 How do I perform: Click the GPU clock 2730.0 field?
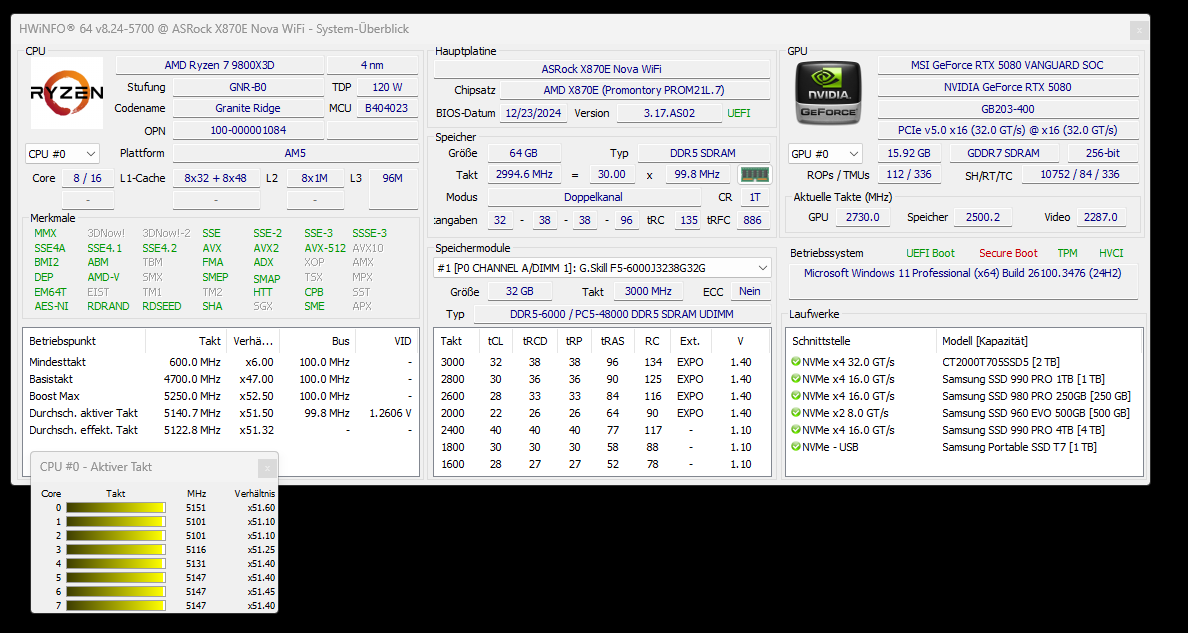862,217
